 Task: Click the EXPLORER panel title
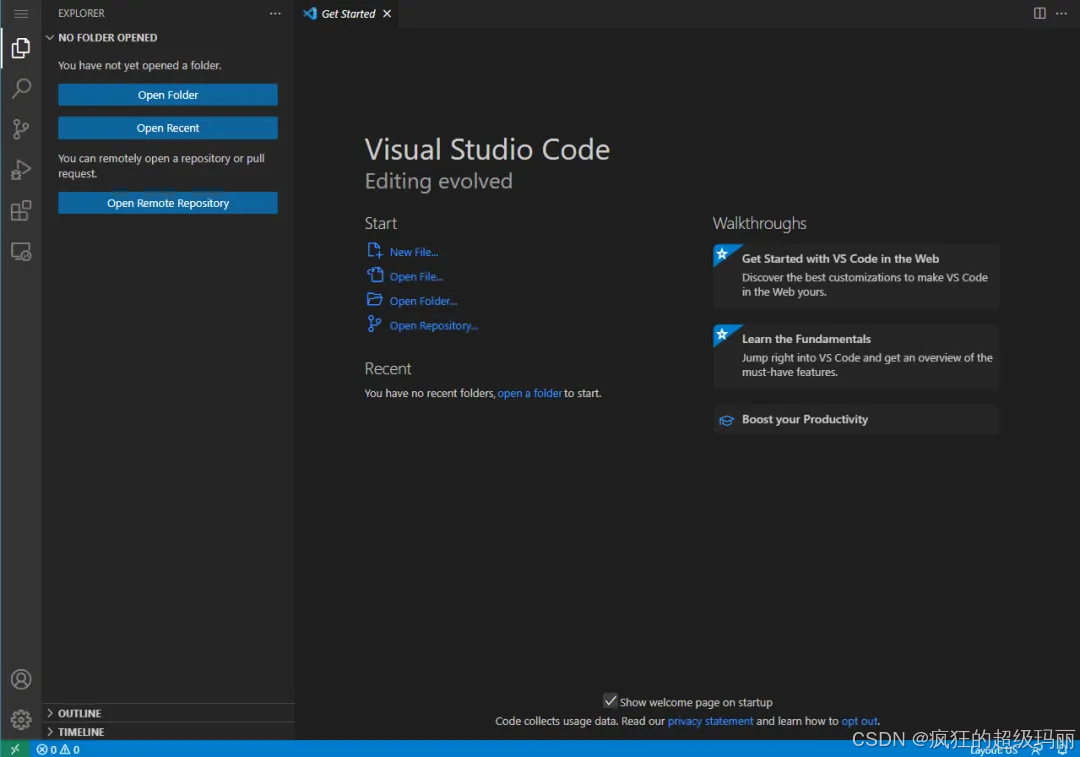[81, 13]
